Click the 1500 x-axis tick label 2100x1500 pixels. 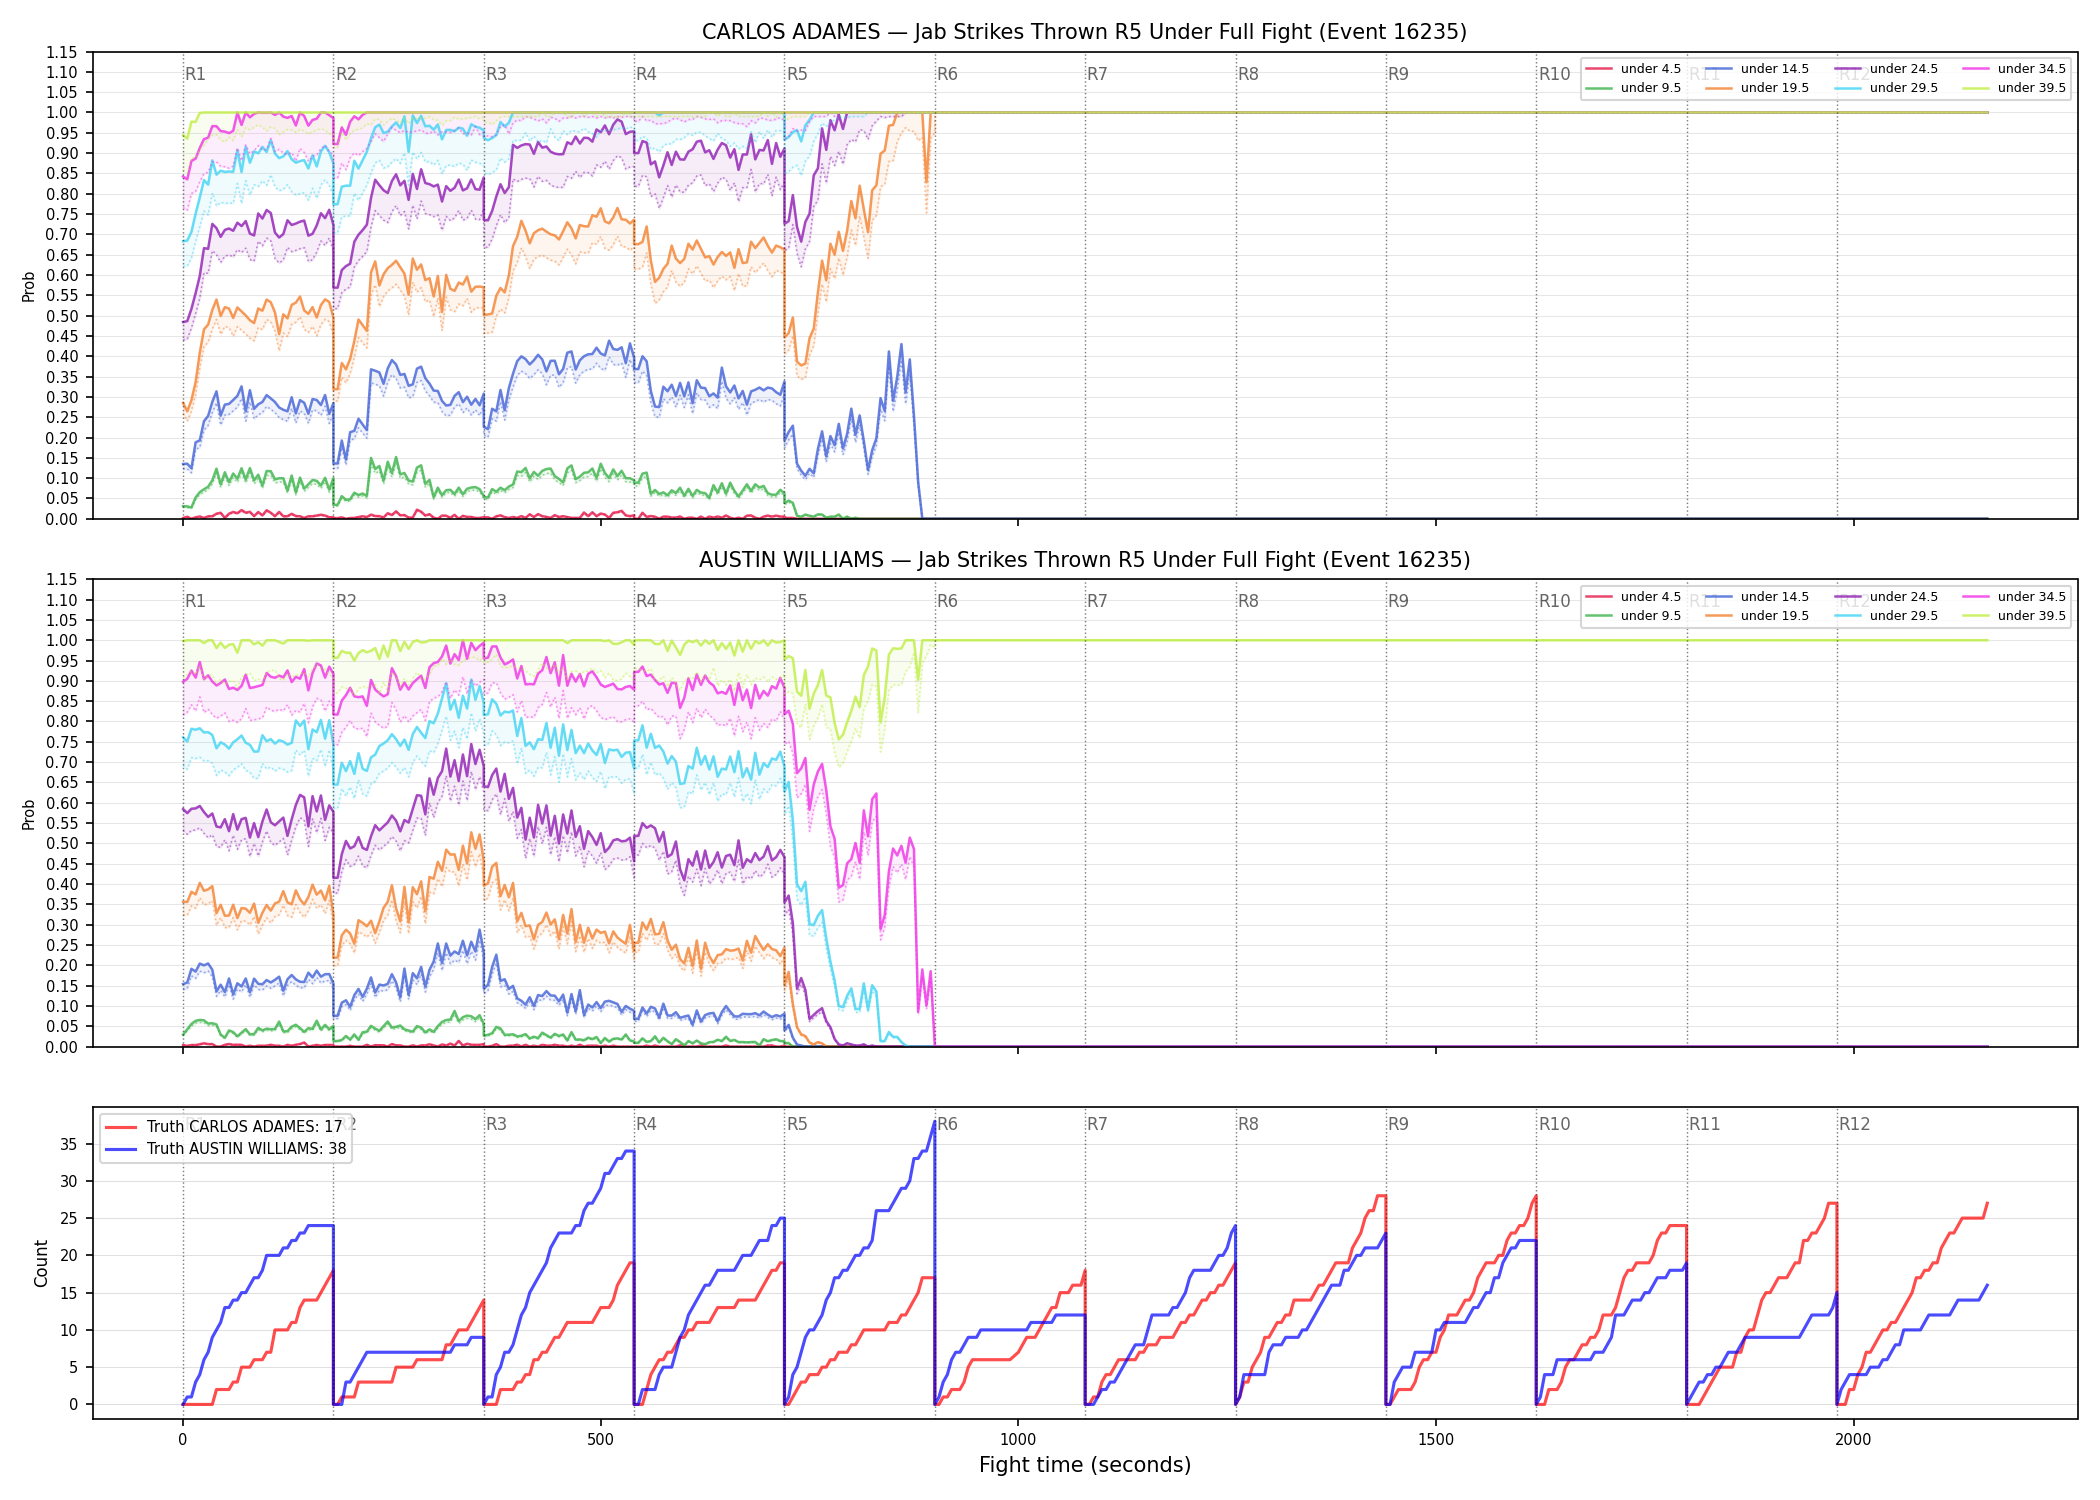tap(1436, 1440)
